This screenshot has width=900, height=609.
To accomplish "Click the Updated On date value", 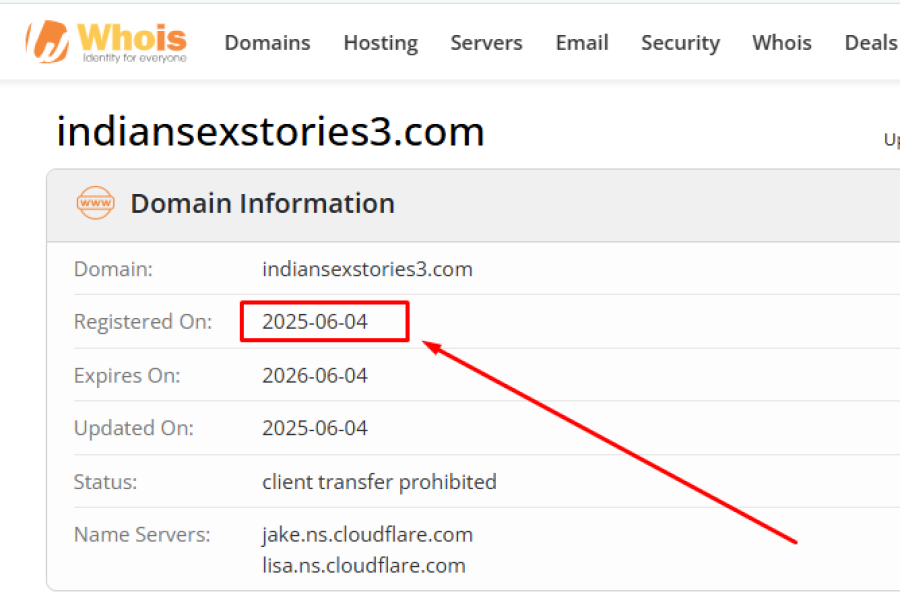I will pos(315,428).
